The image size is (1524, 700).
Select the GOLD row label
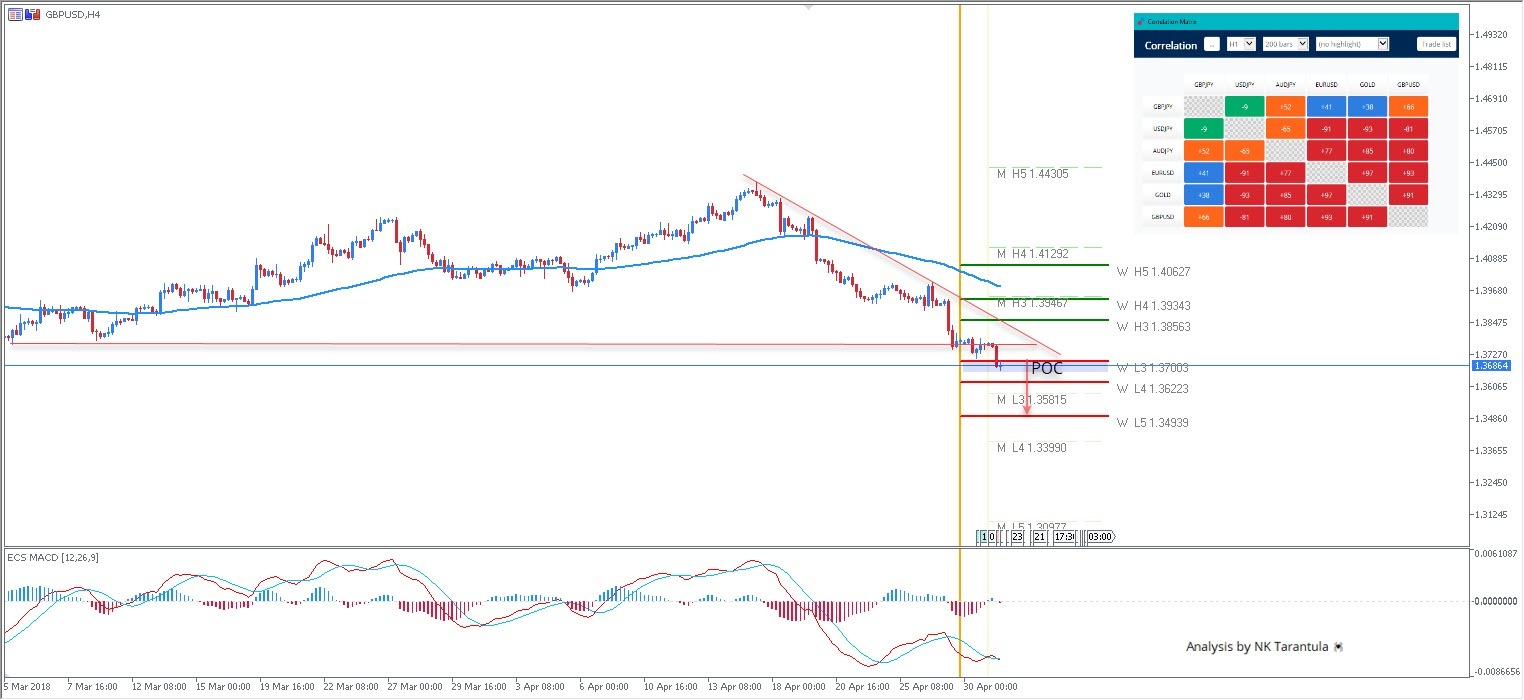click(1162, 194)
